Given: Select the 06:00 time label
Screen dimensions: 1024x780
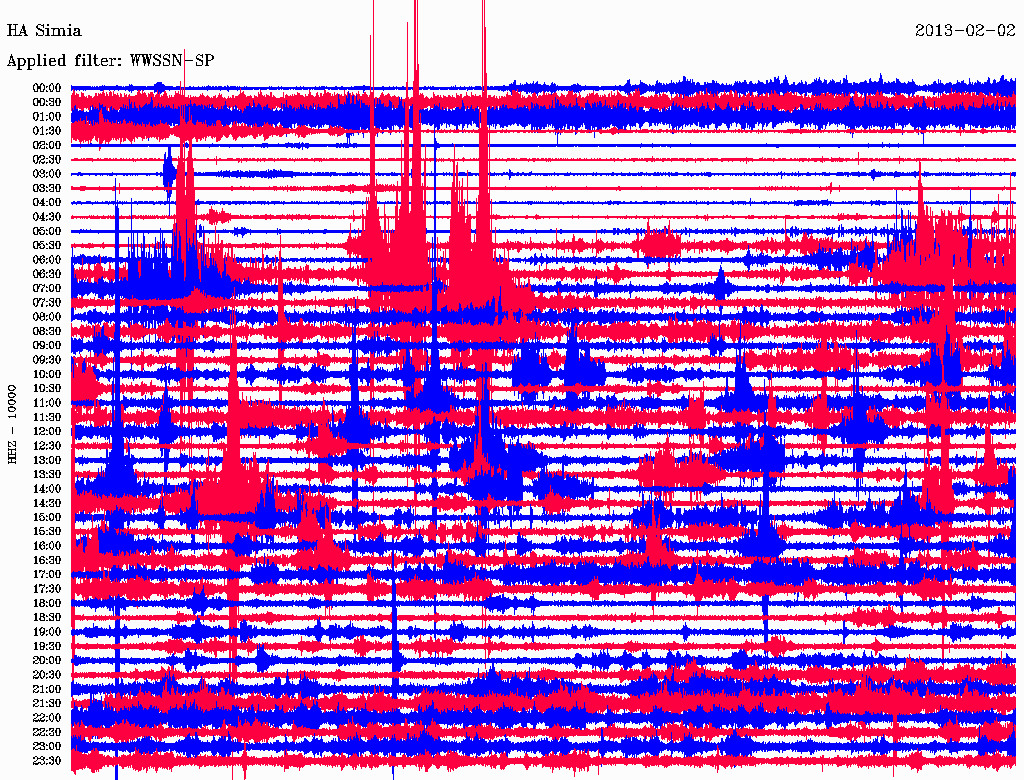Looking at the screenshot, I should tap(46, 259).
